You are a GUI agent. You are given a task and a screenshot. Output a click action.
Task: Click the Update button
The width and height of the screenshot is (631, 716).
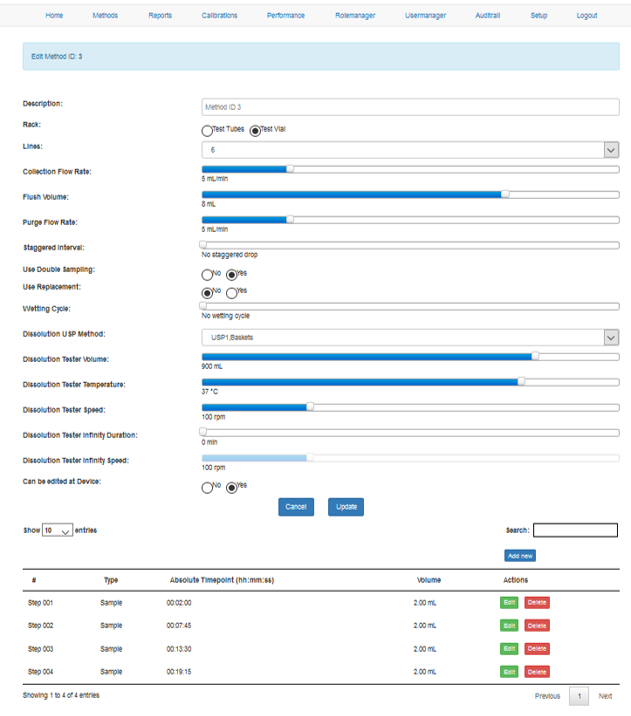pyautogui.click(x=346, y=507)
